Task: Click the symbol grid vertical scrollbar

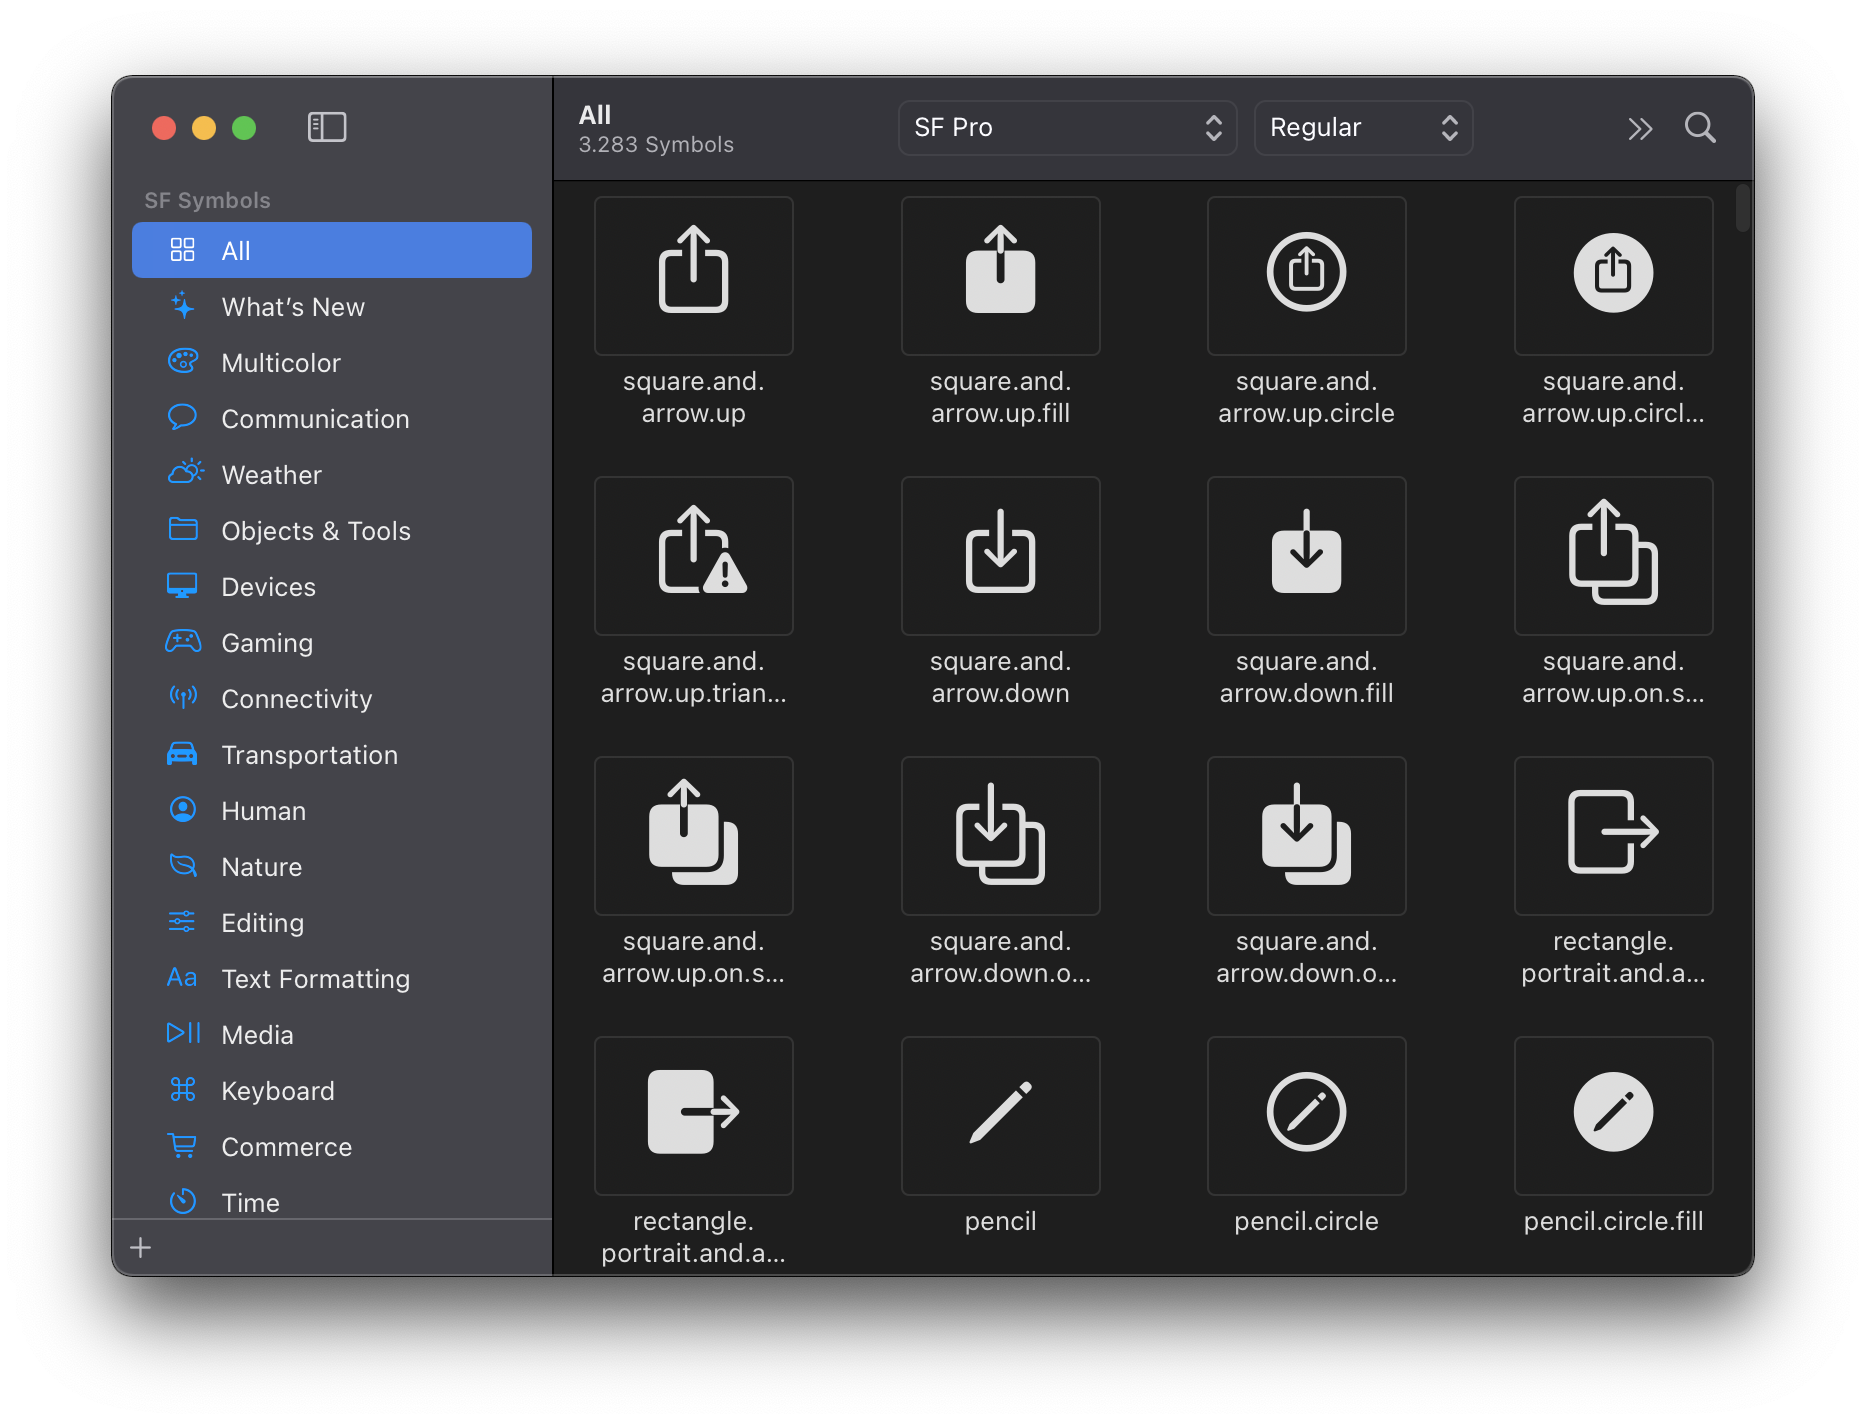Action: 1742,209
